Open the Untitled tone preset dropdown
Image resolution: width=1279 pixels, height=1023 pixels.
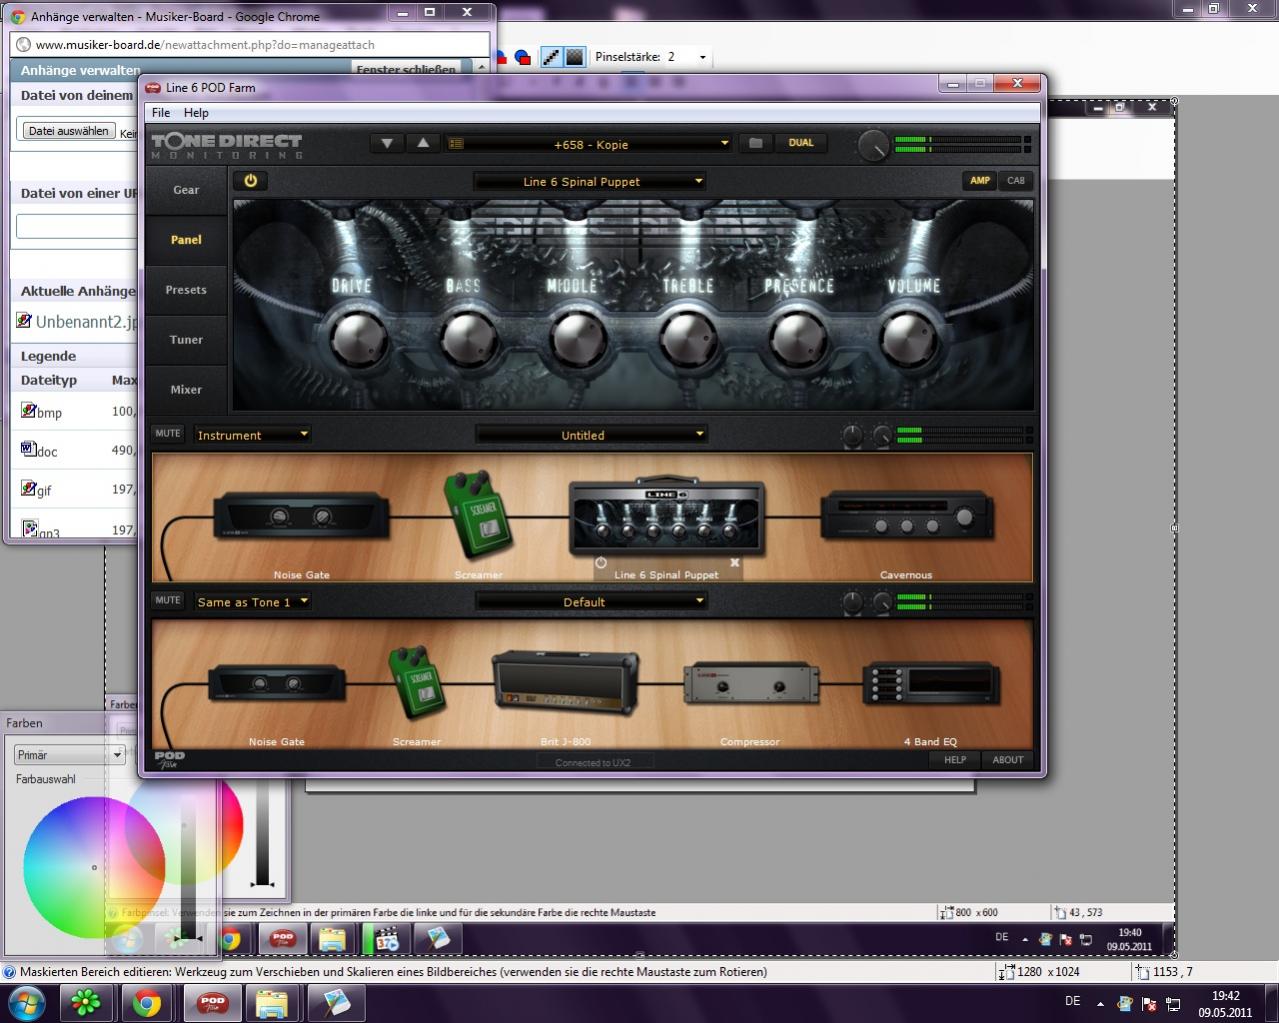pos(591,435)
